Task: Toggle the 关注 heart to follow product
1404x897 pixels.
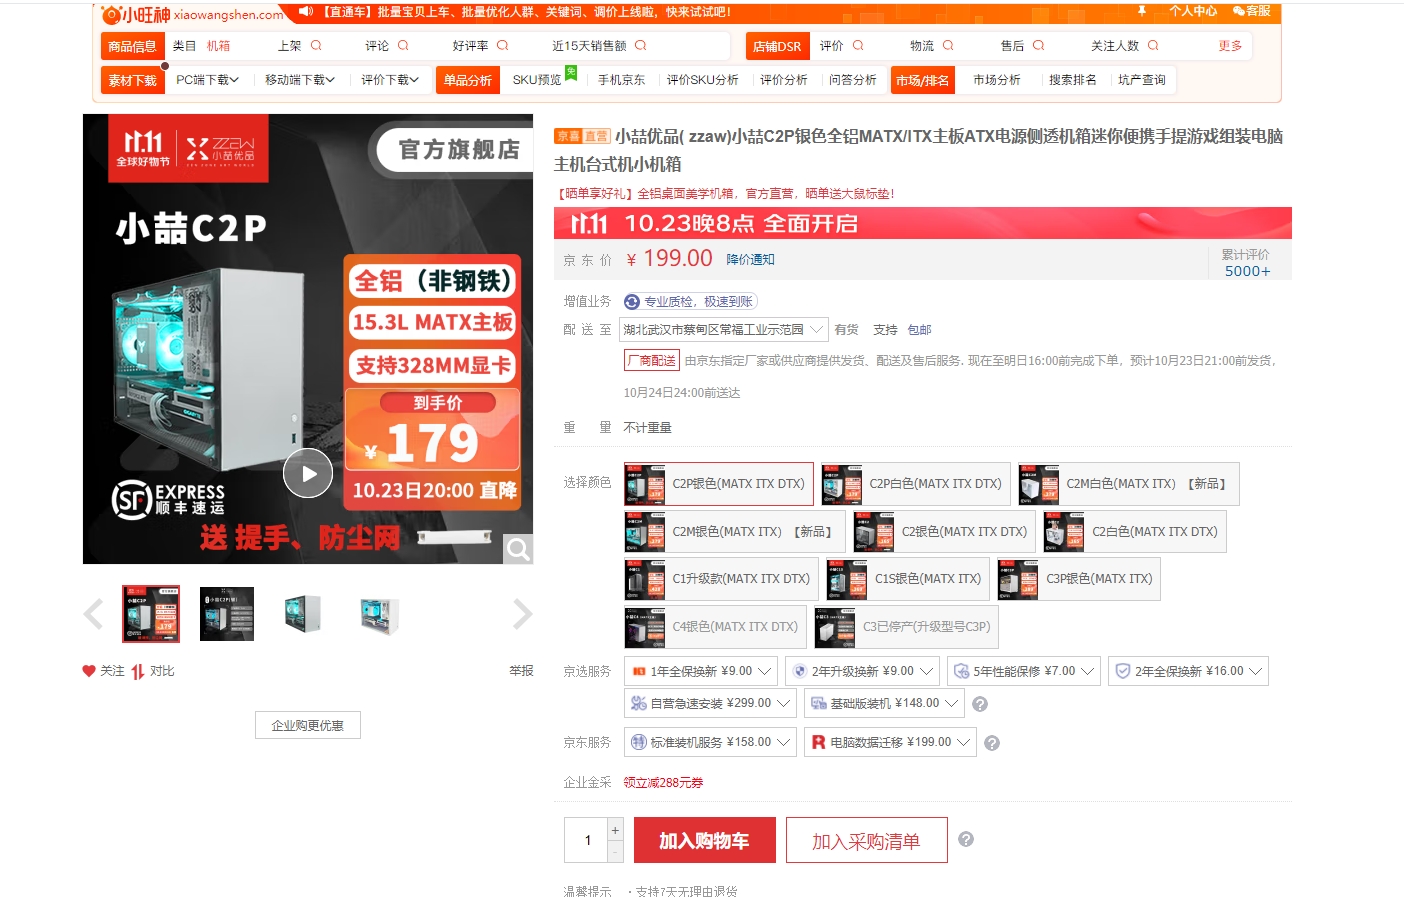Action: pyautogui.click(x=89, y=671)
